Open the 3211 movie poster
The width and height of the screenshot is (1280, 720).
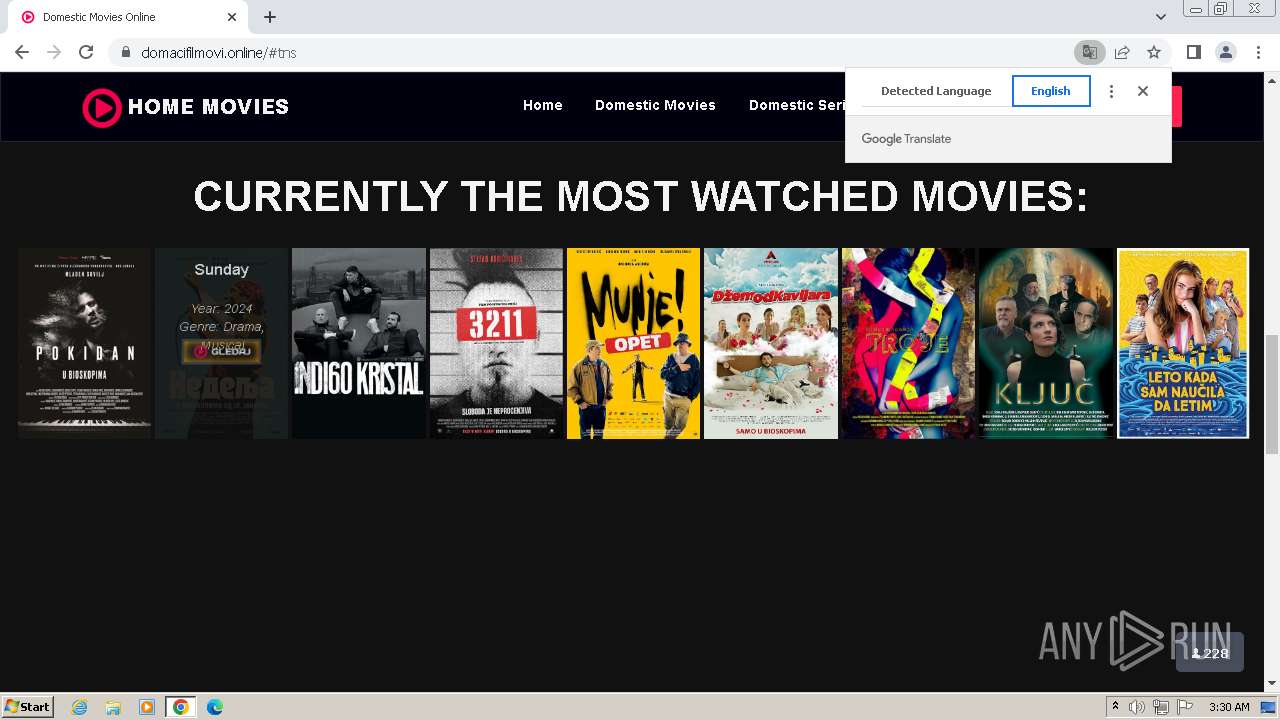pyautogui.click(x=496, y=343)
